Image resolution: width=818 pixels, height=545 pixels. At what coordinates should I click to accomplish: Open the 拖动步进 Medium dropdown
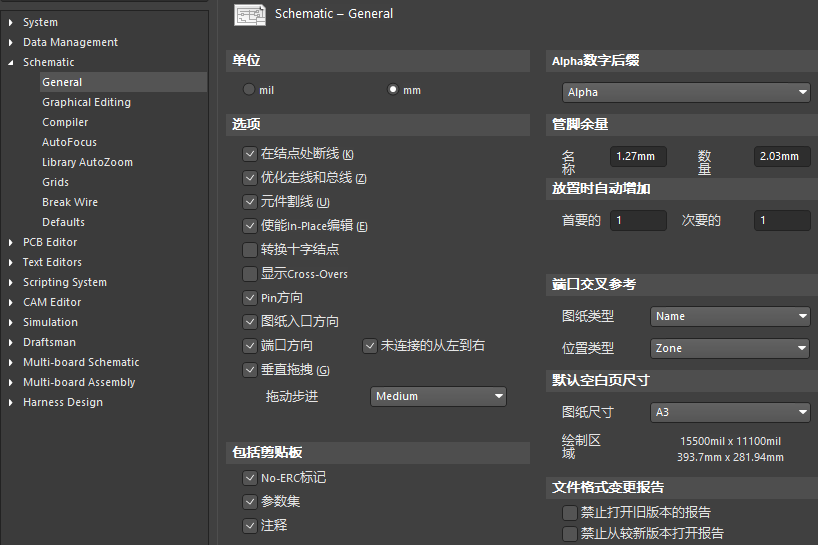[438, 397]
